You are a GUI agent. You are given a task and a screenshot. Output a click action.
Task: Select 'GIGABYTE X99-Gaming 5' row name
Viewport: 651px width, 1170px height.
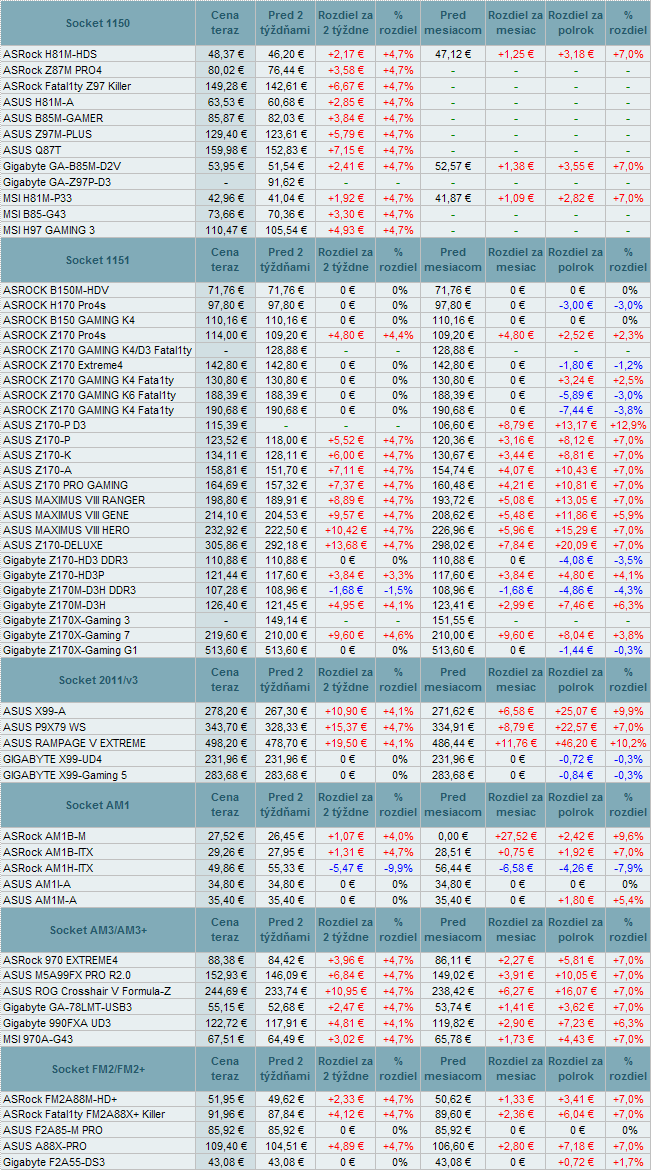coord(65,775)
